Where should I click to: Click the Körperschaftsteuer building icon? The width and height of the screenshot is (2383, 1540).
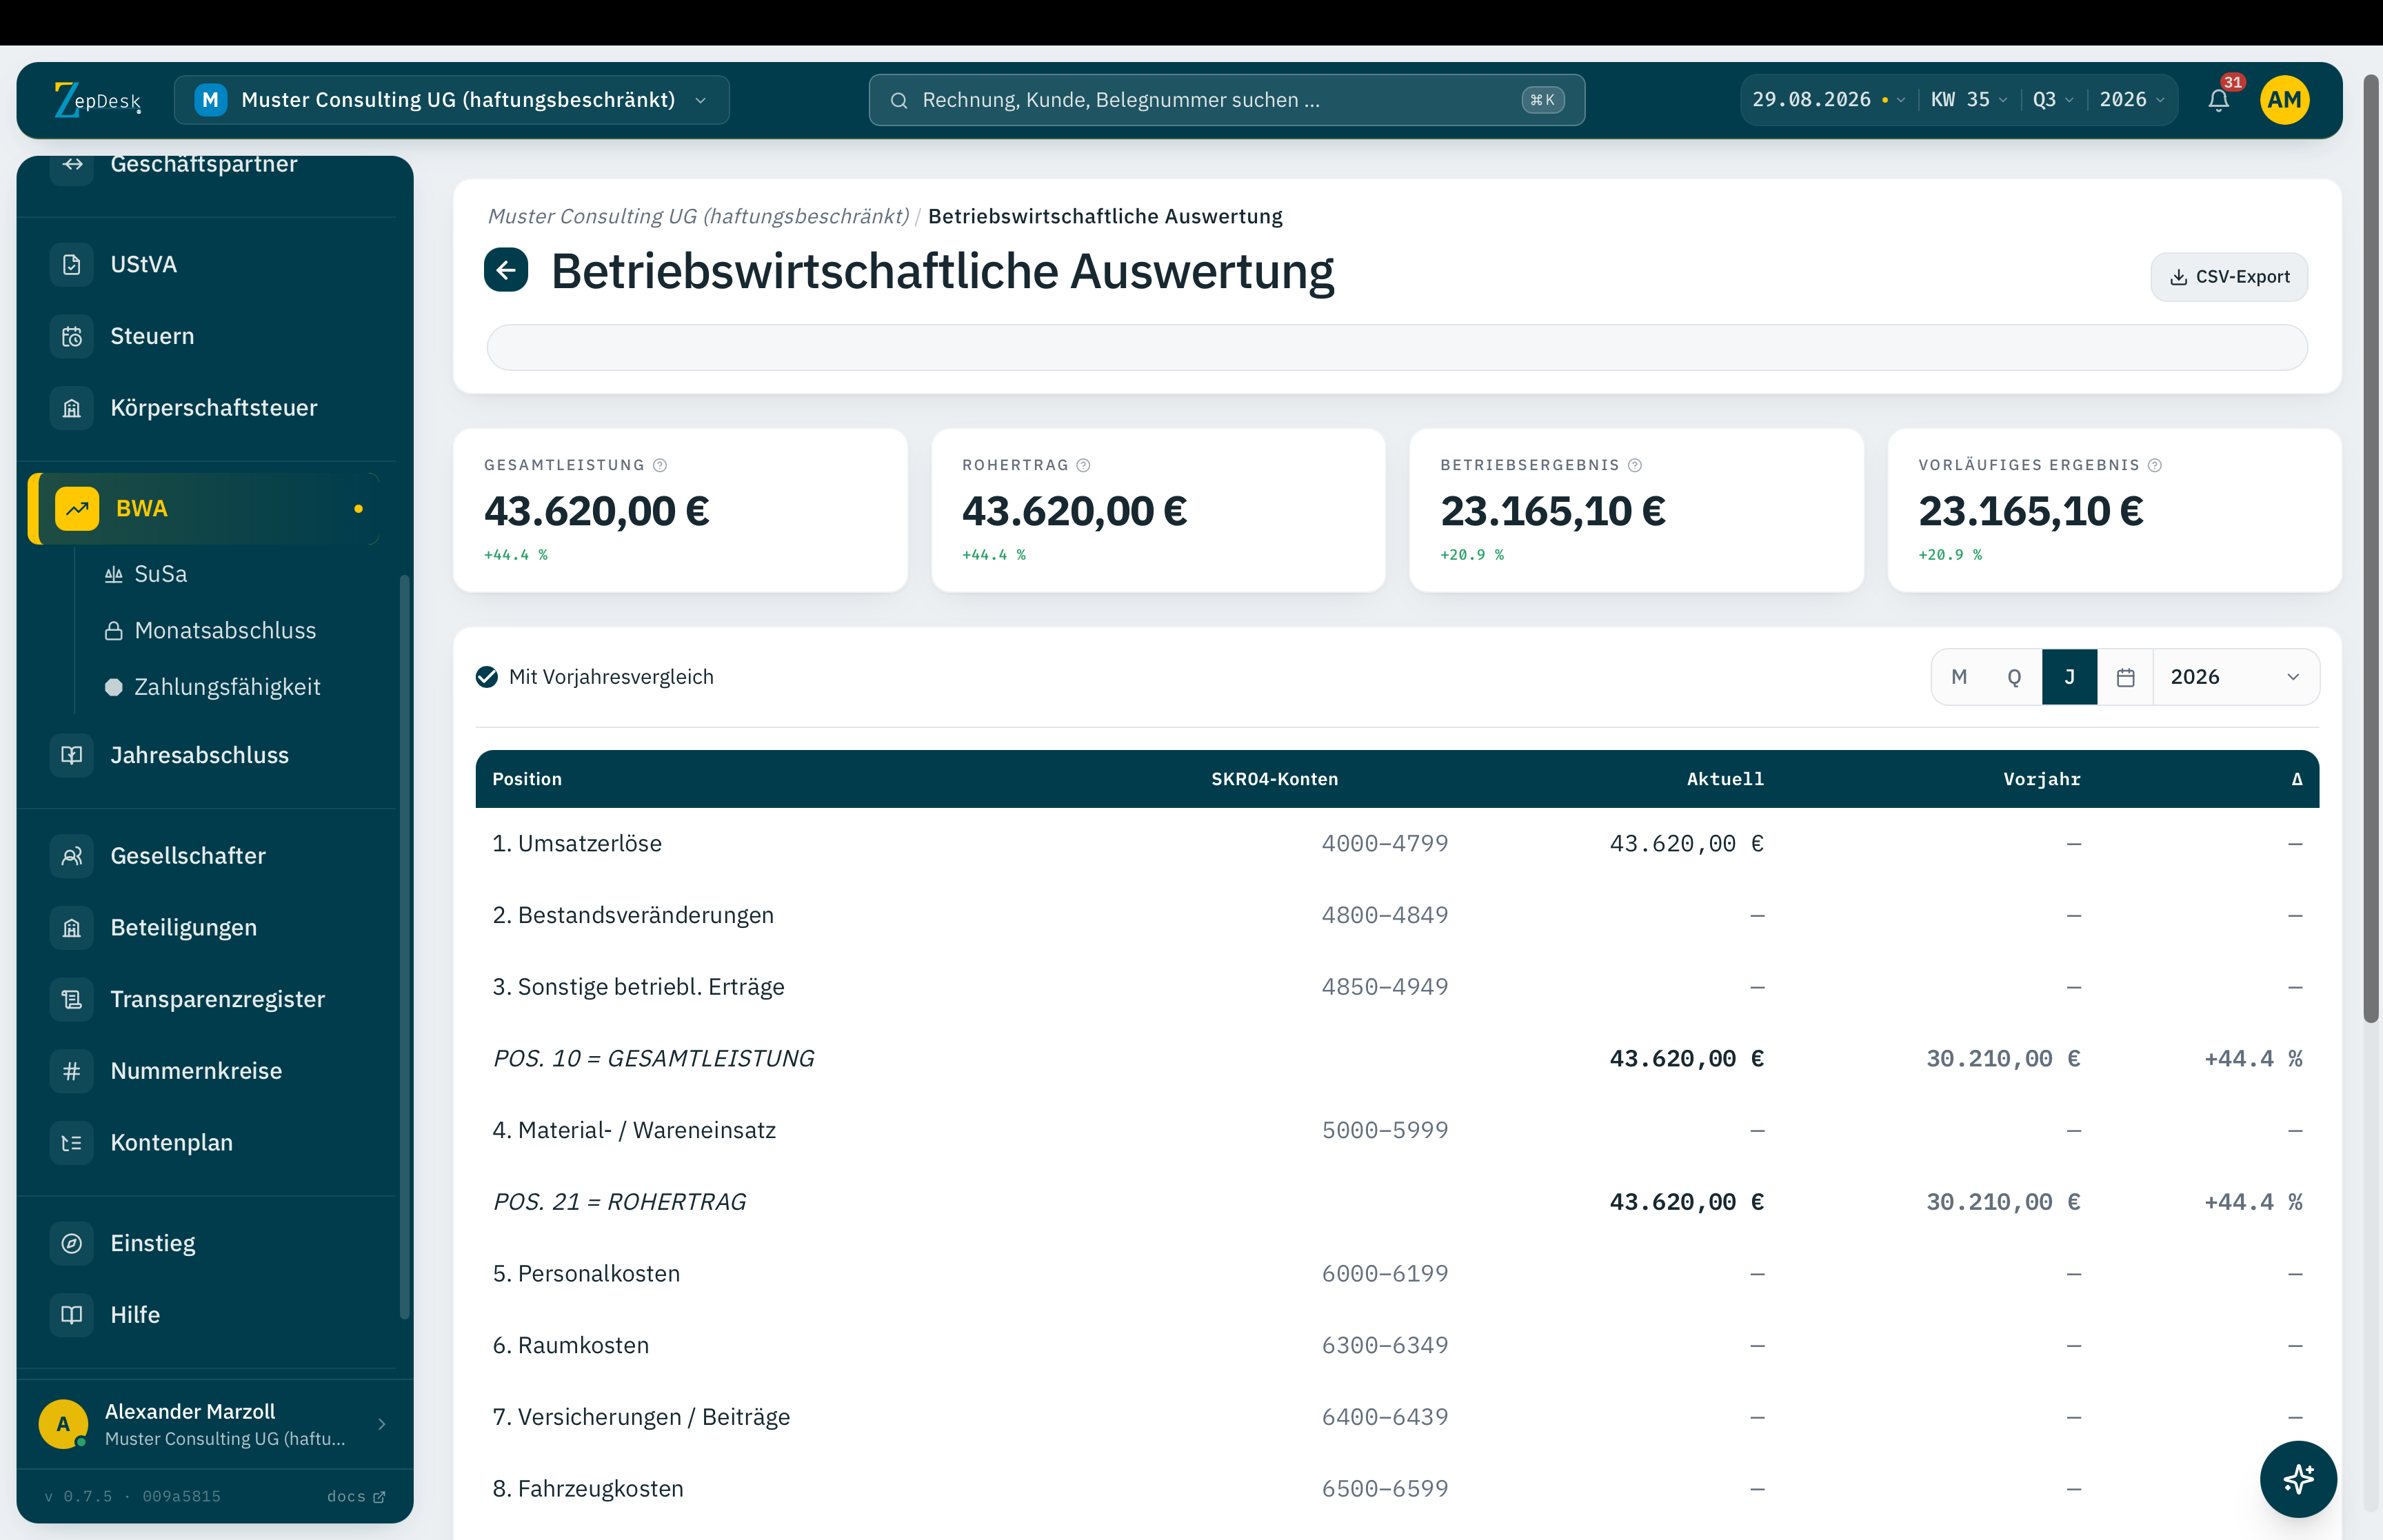coord(72,408)
